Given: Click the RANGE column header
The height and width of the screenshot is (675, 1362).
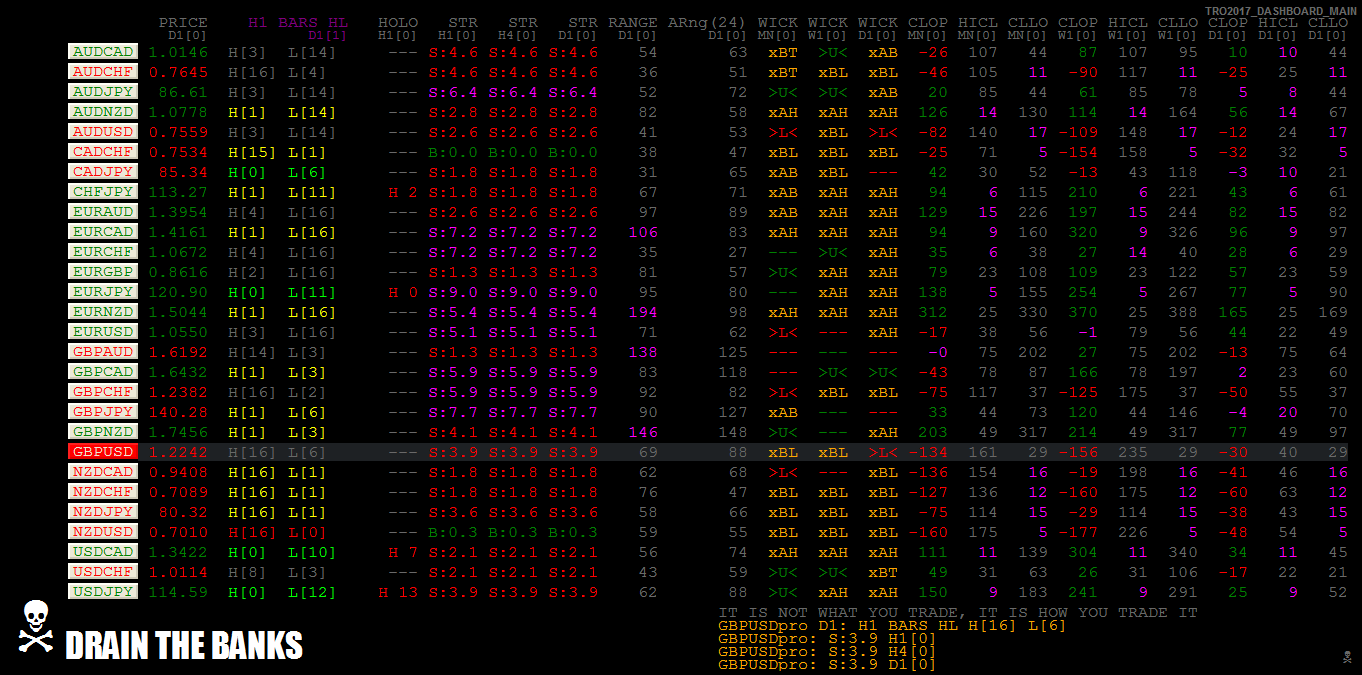Looking at the screenshot, I should (x=633, y=22).
